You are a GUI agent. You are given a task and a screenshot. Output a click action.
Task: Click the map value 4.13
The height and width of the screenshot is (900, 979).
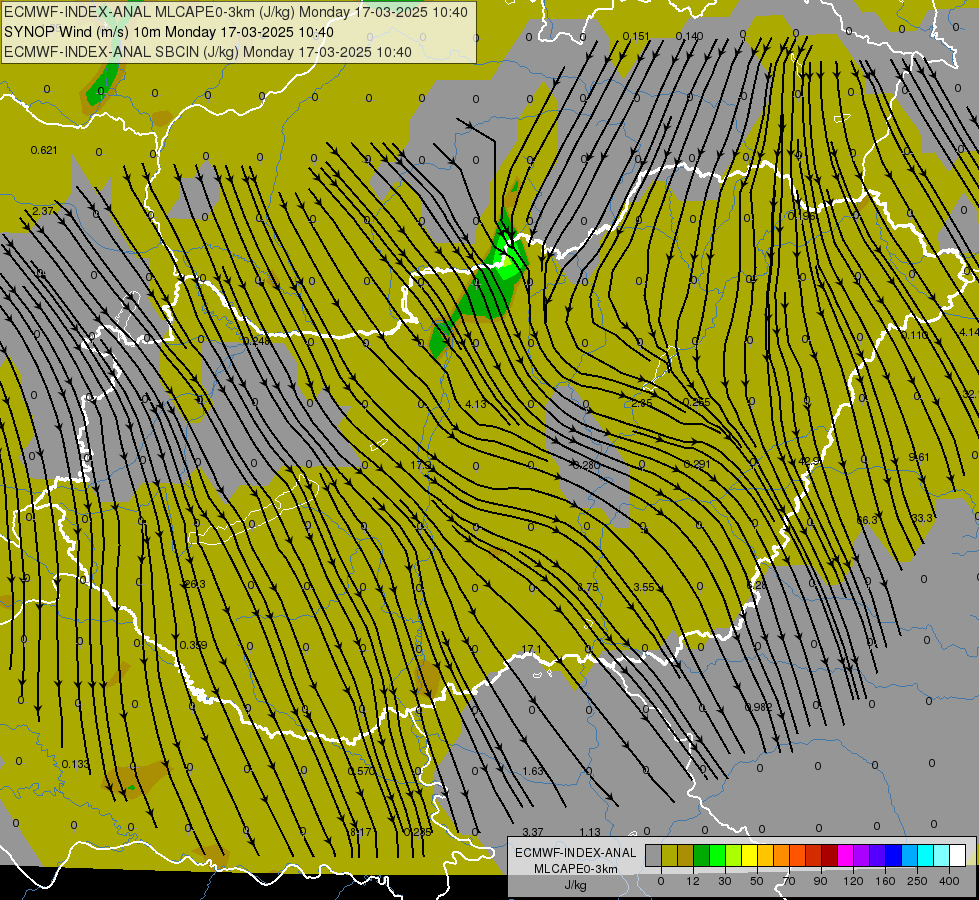476,404
